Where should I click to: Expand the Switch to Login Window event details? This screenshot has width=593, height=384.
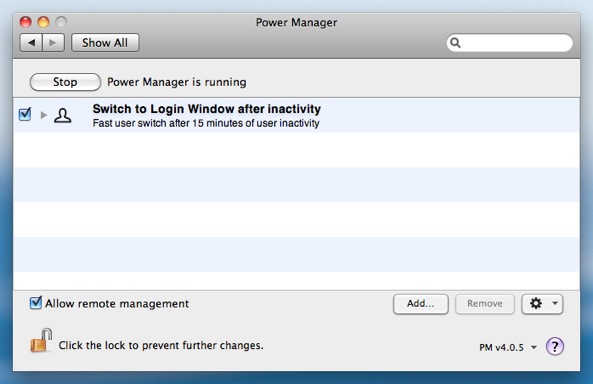coord(43,115)
